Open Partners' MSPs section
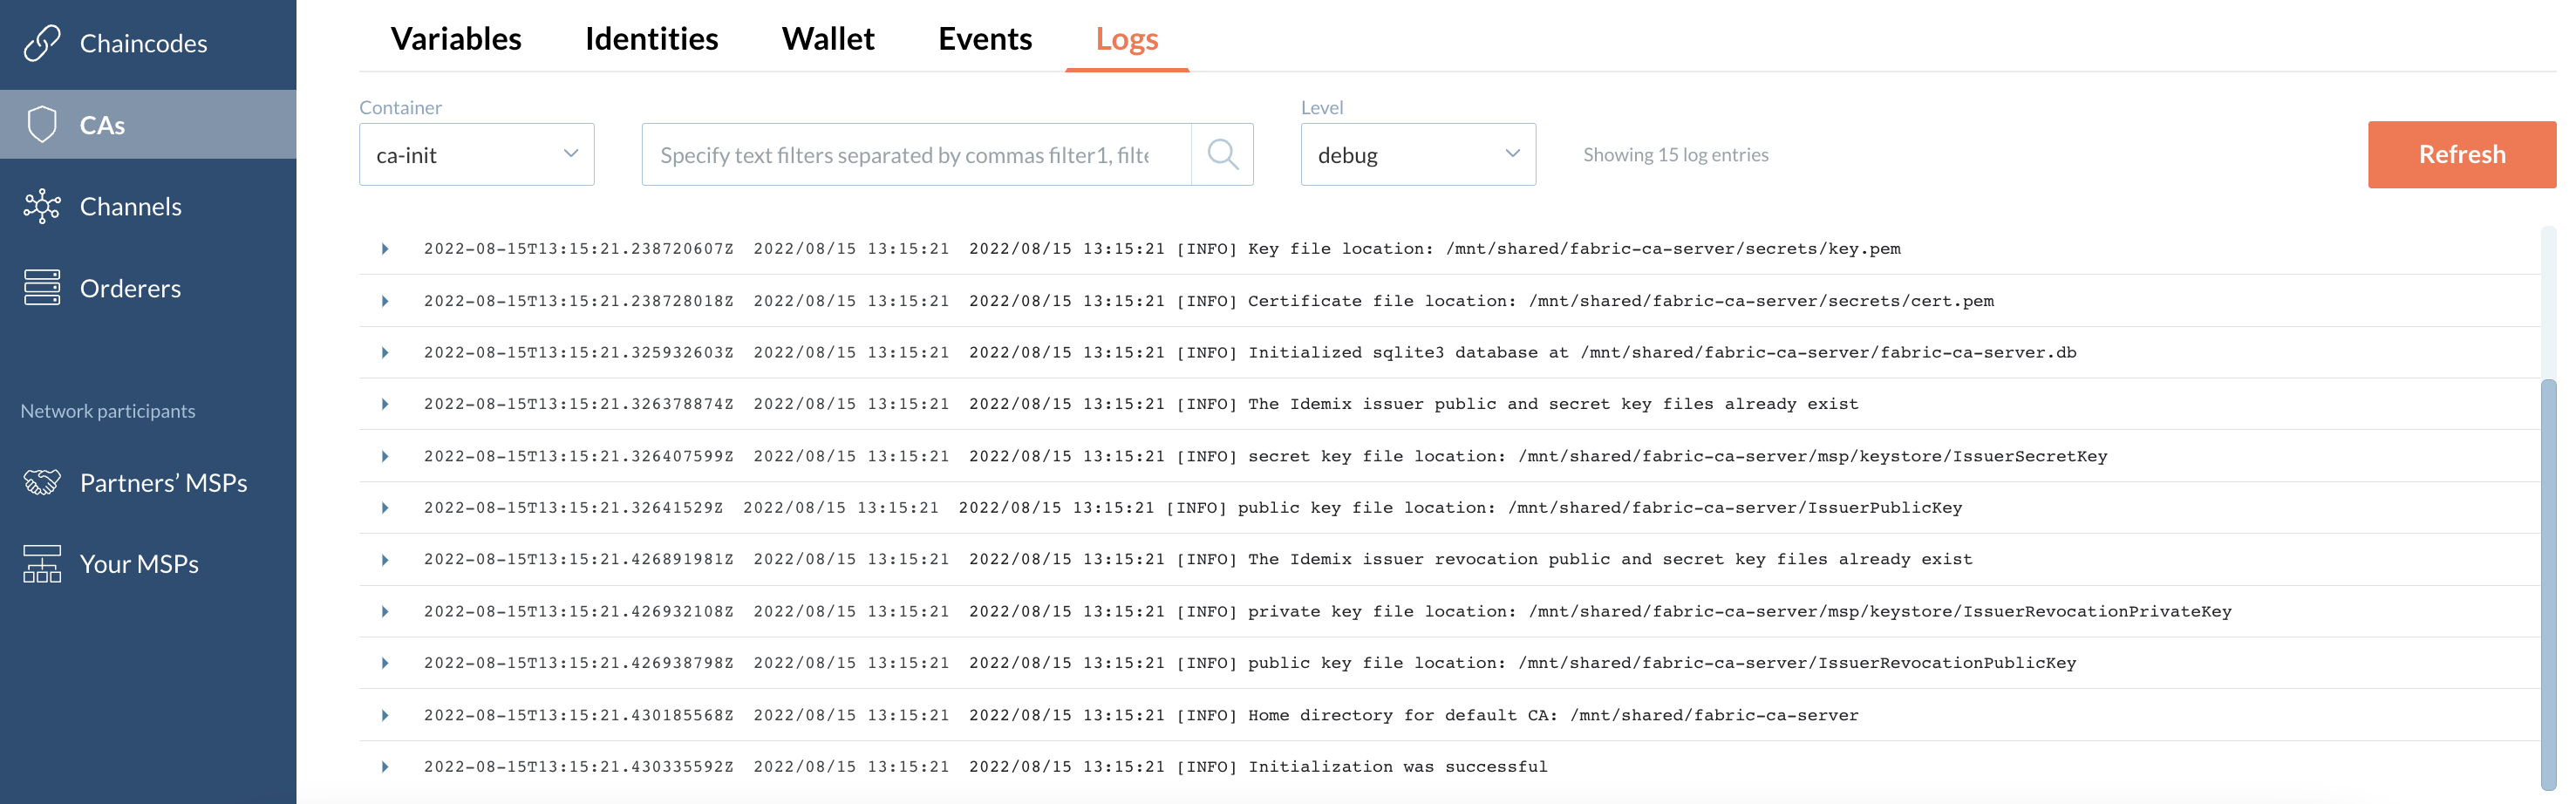Image resolution: width=2576 pixels, height=804 pixels. click(x=163, y=483)
